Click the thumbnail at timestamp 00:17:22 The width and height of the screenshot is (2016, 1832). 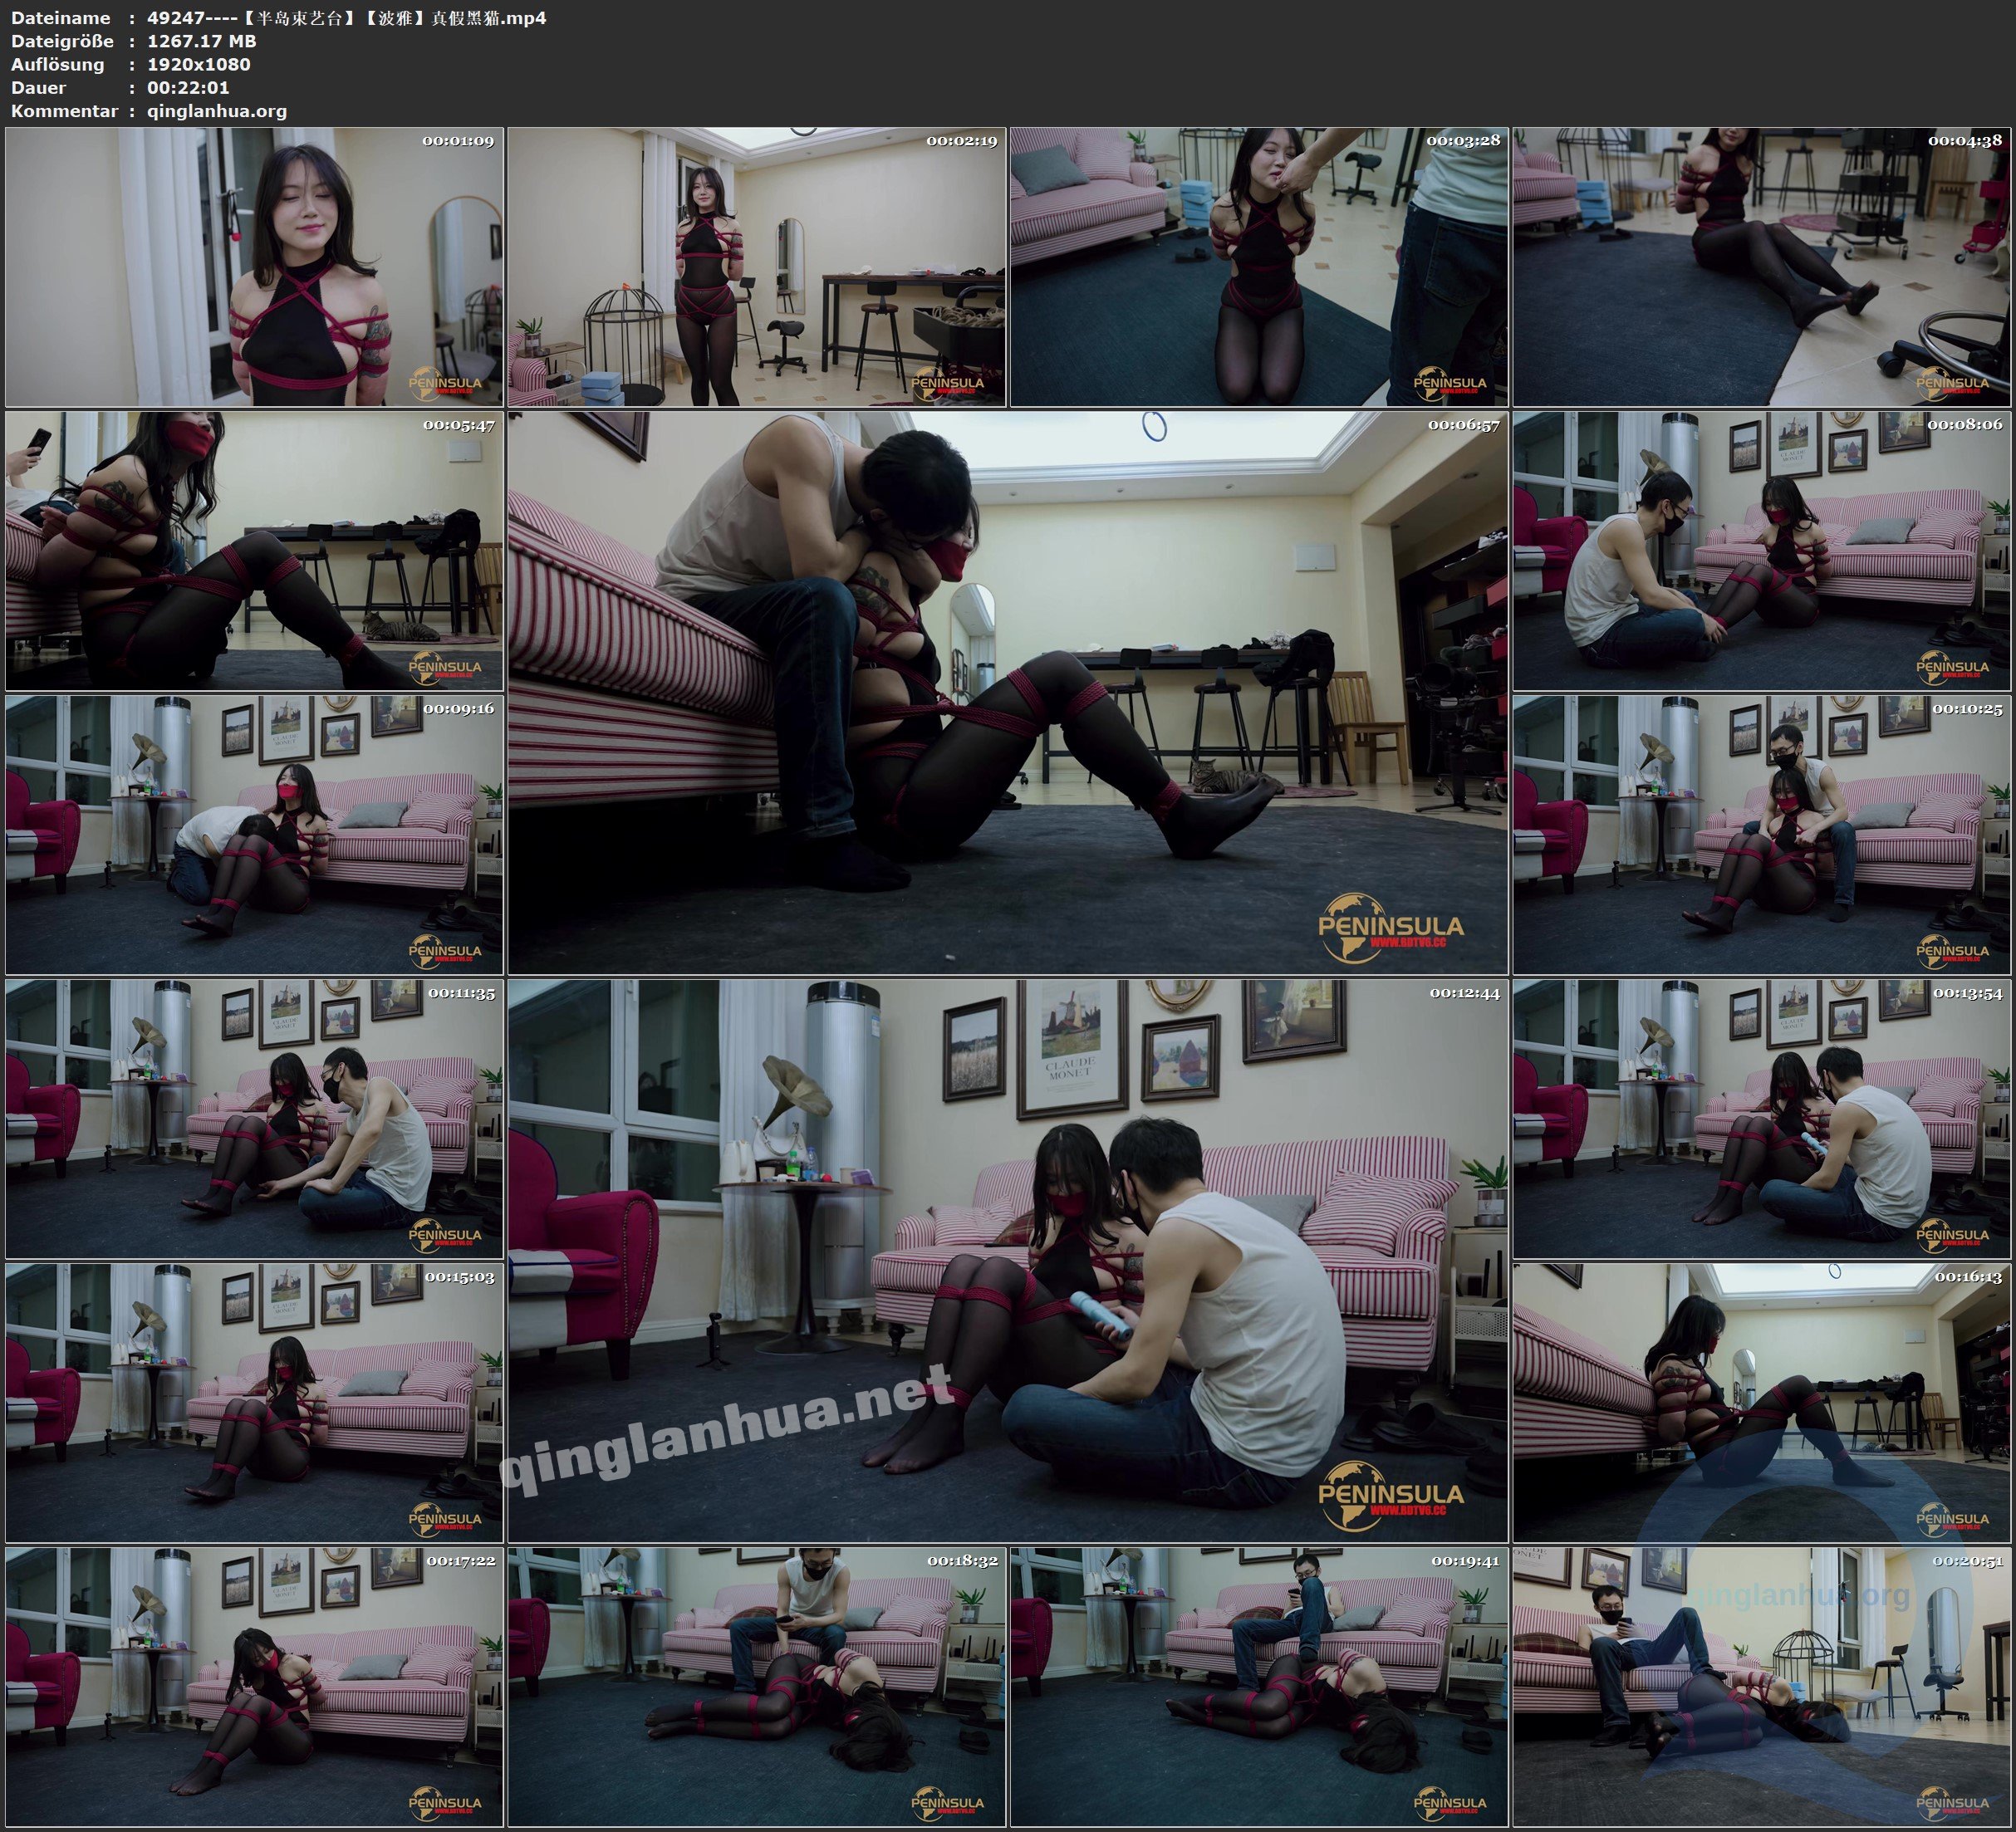254,1686
